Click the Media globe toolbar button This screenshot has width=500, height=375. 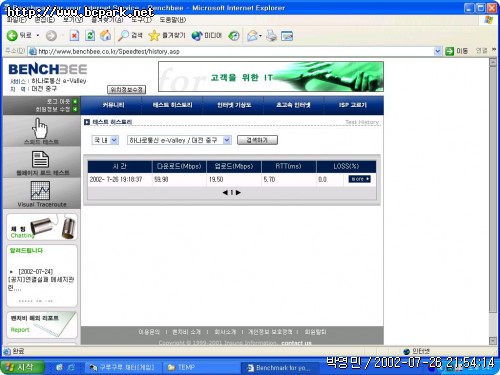pyautogui.click(x=207, y=35)
